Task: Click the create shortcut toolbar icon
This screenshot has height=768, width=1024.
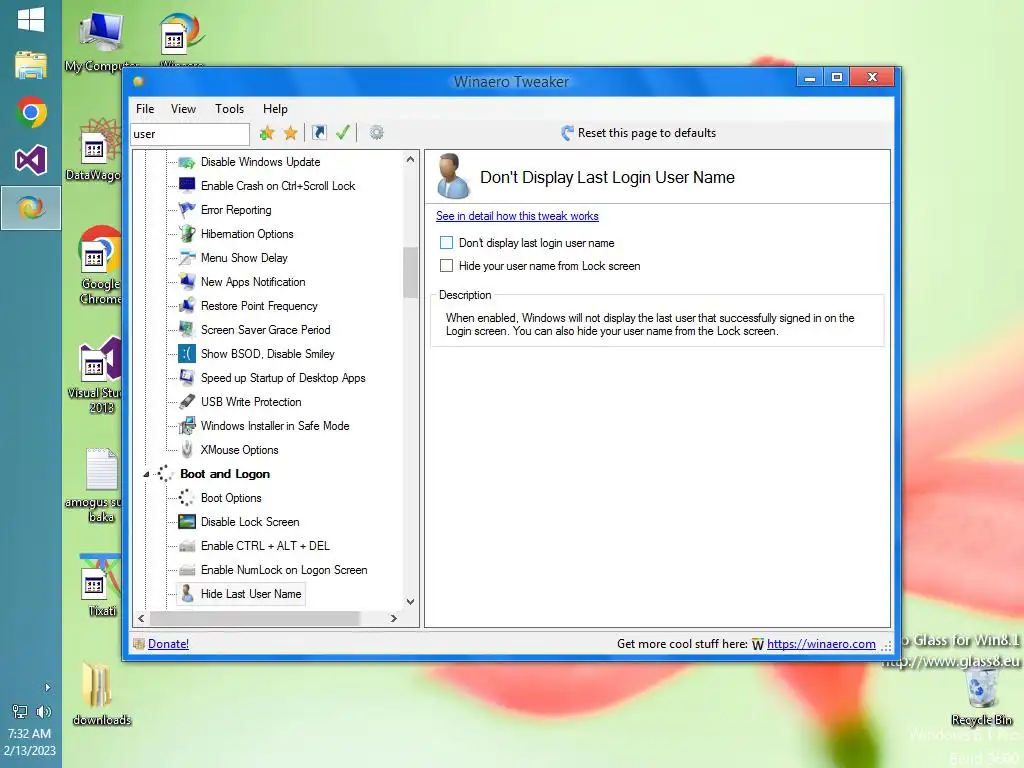Action: [319, 133]
